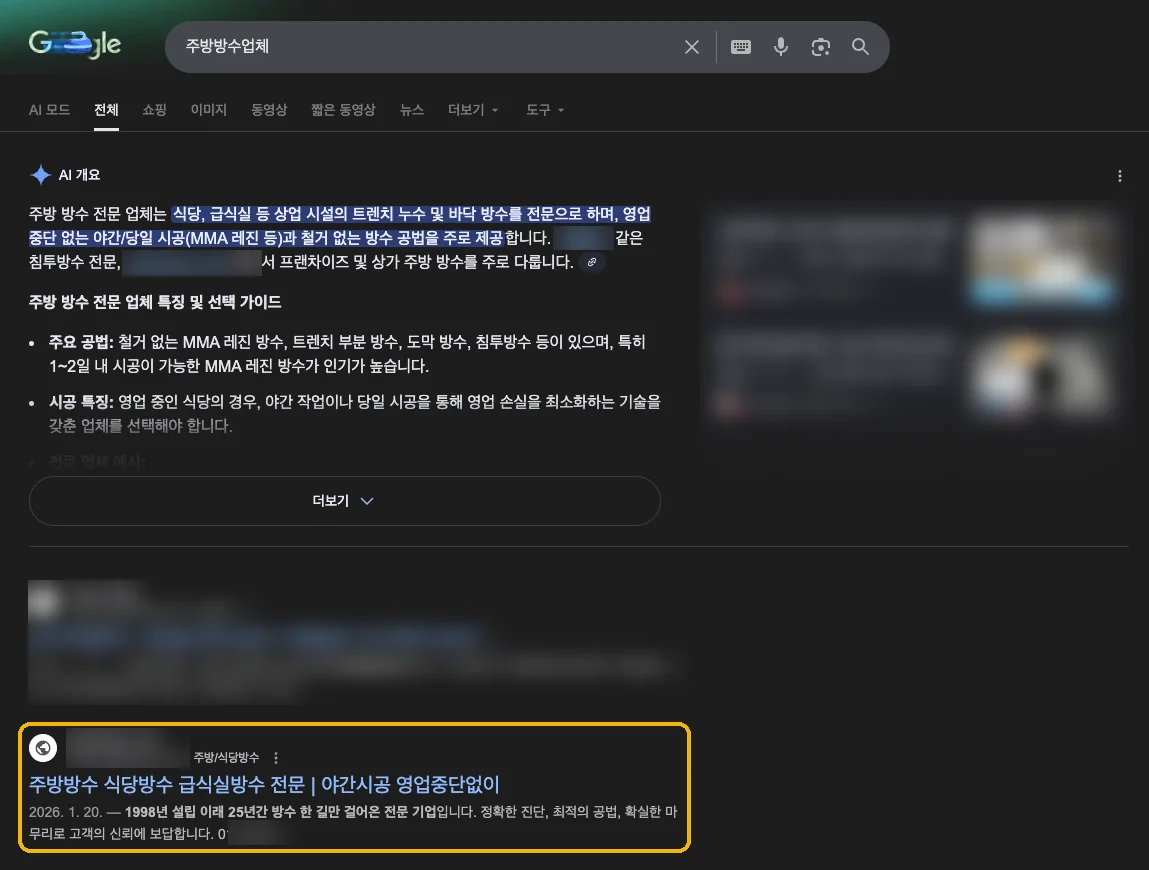Switch to the 이미지 tab
This screenshot has height=870, width=1149.
click(209, 110)
